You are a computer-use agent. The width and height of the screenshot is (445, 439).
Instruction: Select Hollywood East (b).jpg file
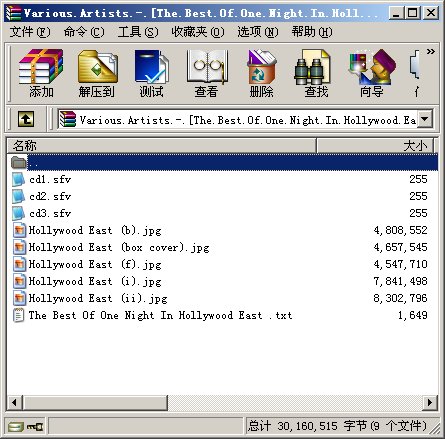[95, 230]
